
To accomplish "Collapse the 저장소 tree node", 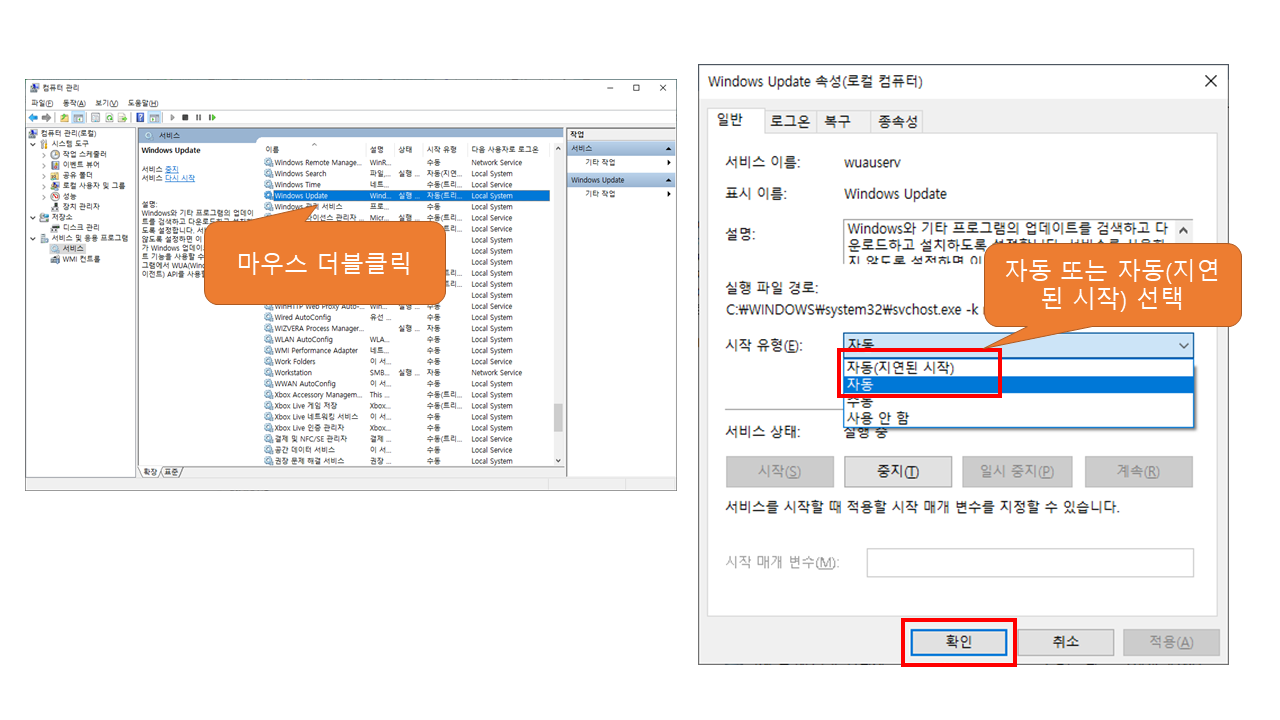I will coord(33,217).
